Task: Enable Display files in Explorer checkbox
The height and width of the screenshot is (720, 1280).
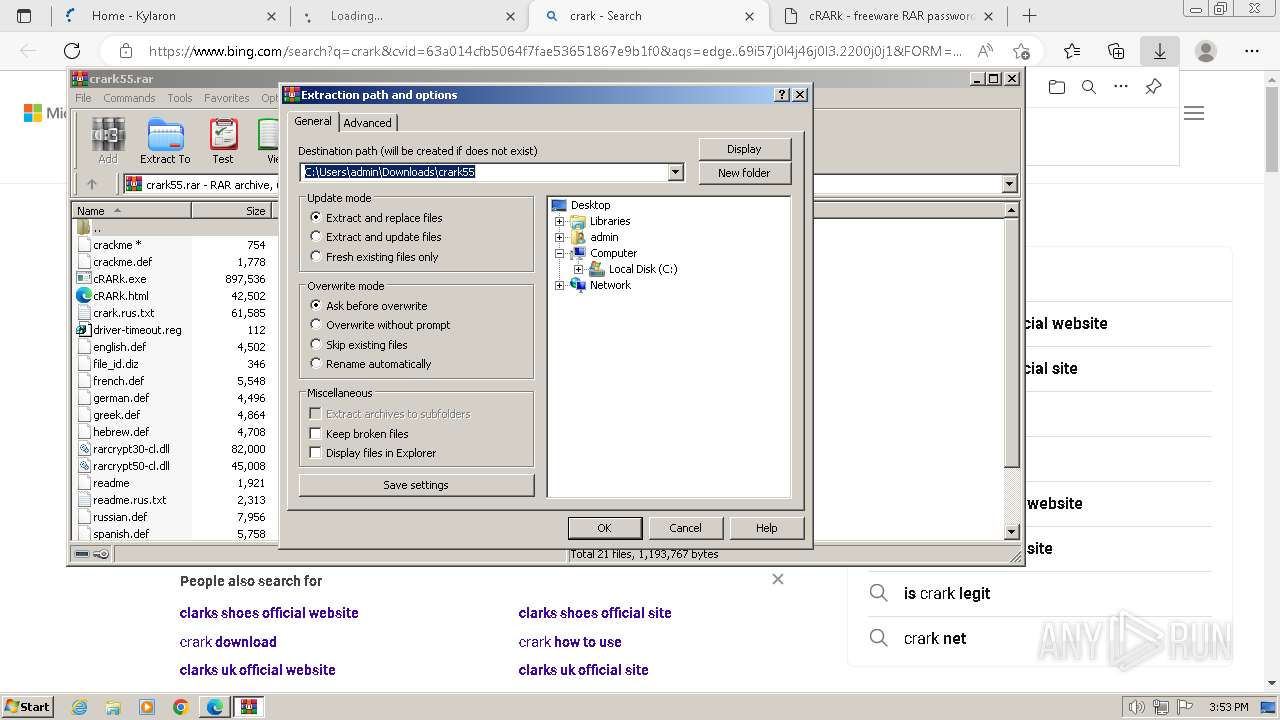Action: pos(316,453)
